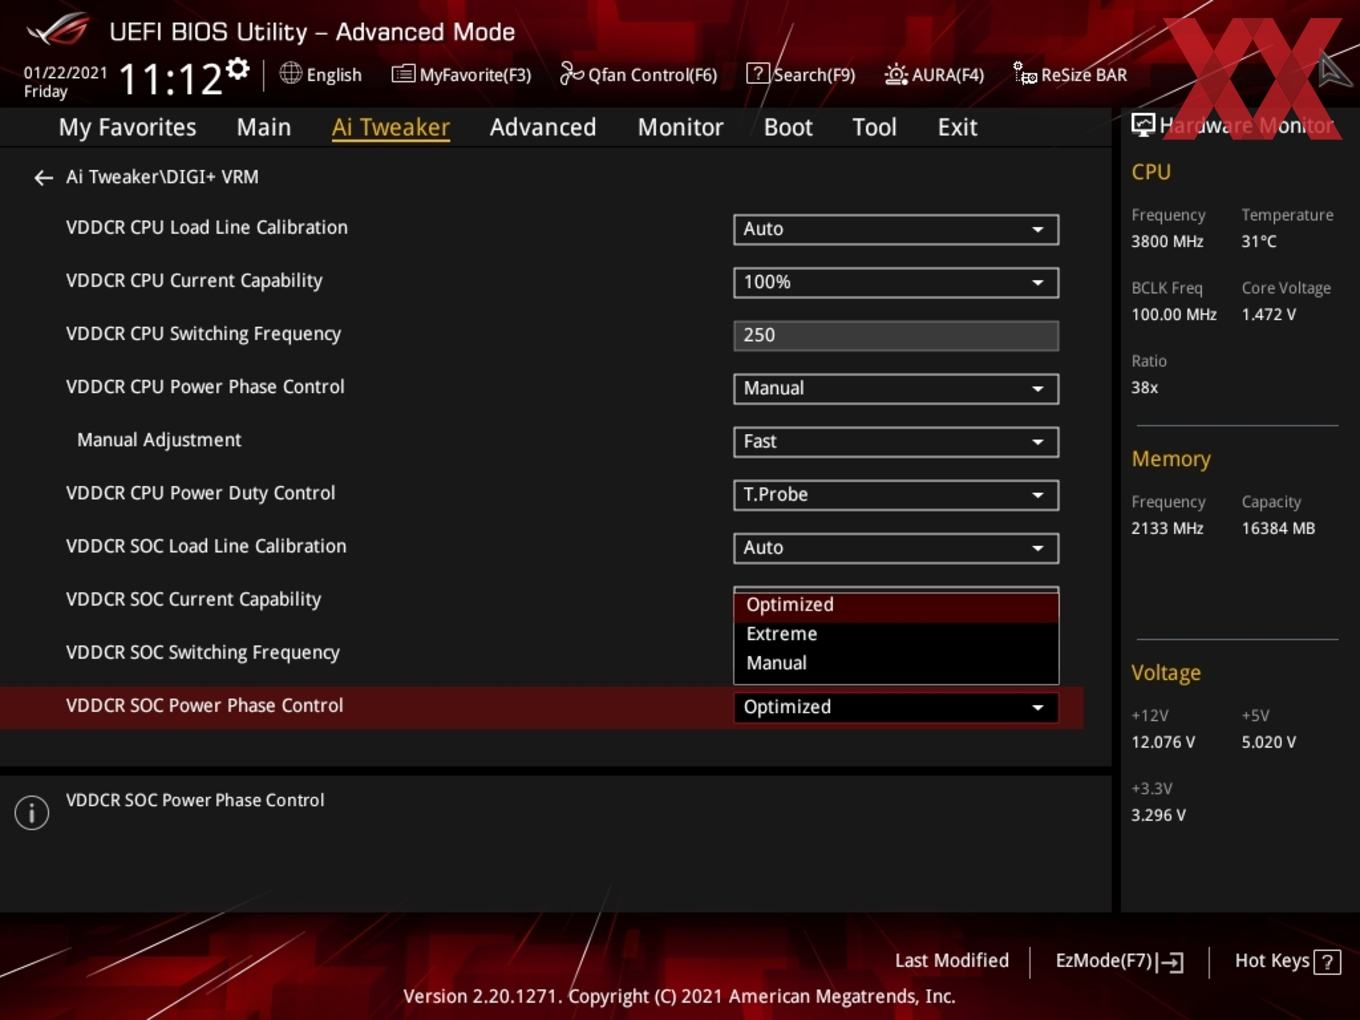Click Last Modified button
The width and height of the screenshot is (1360, 1020).
coord(952,961)
